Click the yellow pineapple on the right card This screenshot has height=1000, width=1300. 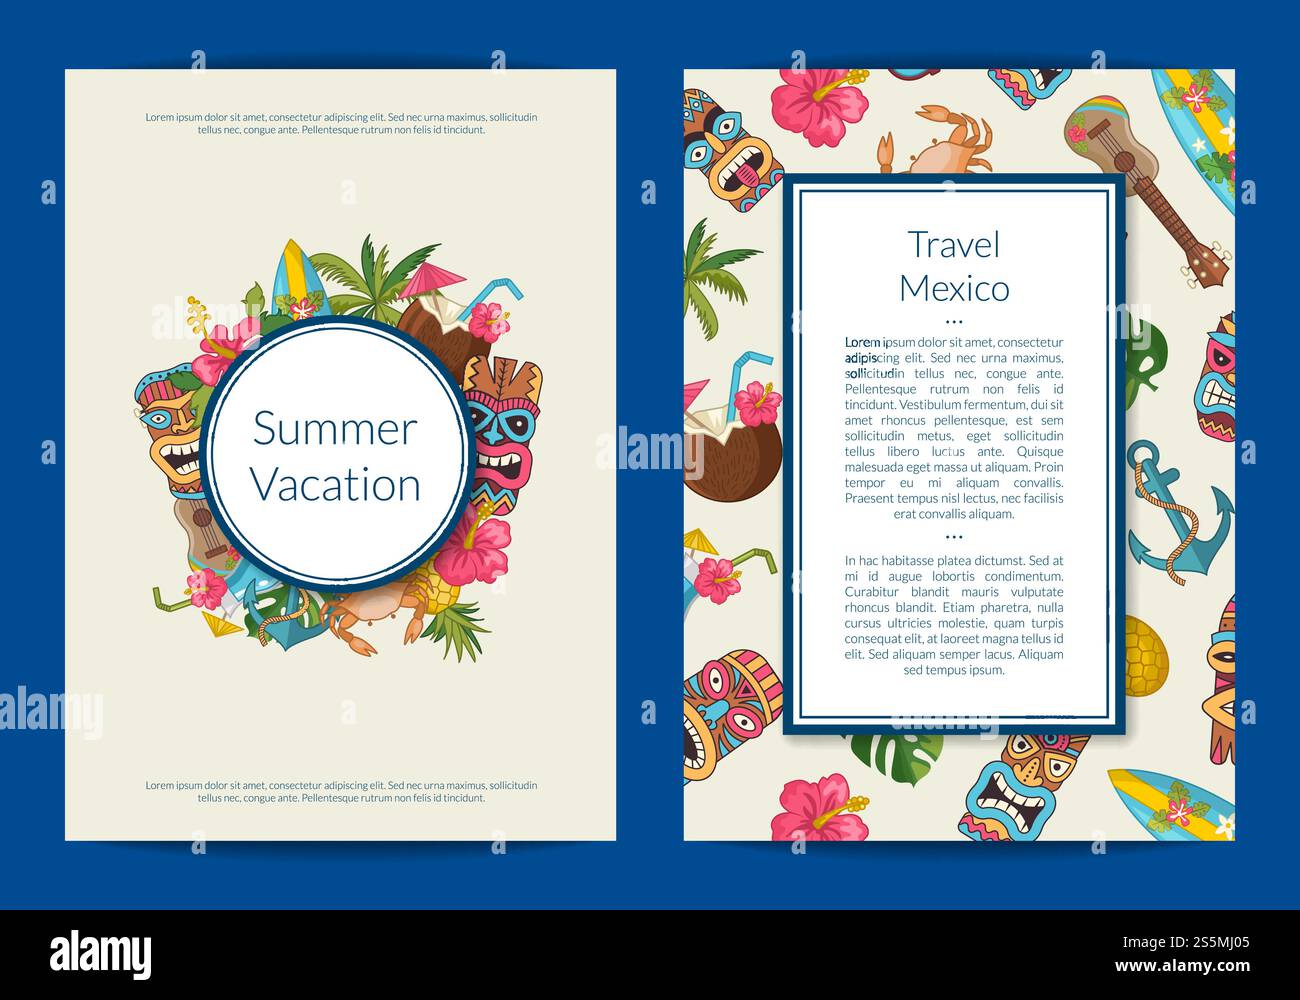(x=1146, y=655)
